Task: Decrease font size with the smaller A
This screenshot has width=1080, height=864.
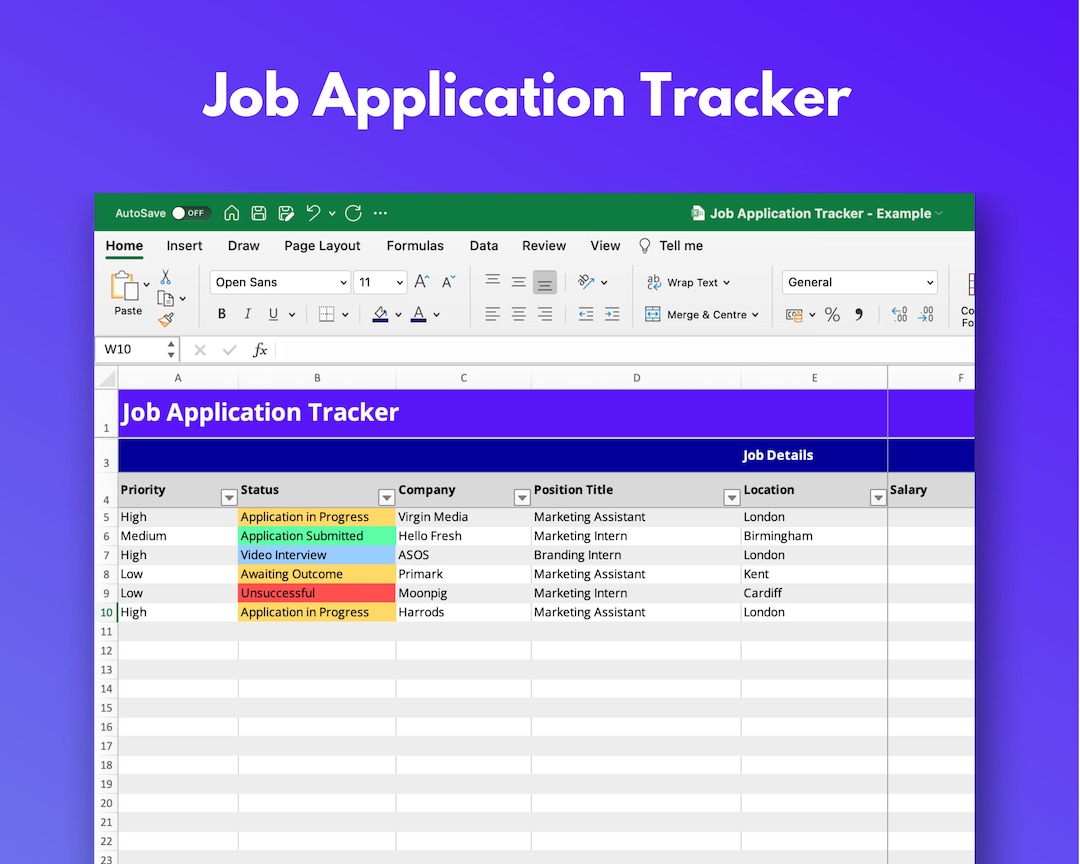Action: (448, 282)
